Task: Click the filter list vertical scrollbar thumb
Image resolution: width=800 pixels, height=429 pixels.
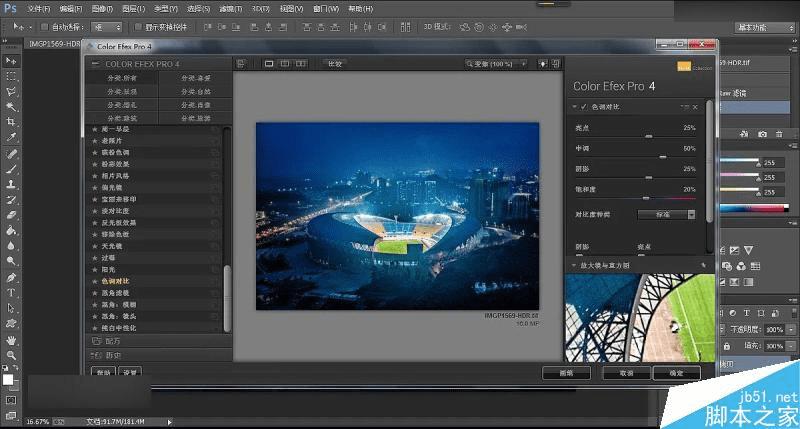Action: tap(227, 298)
